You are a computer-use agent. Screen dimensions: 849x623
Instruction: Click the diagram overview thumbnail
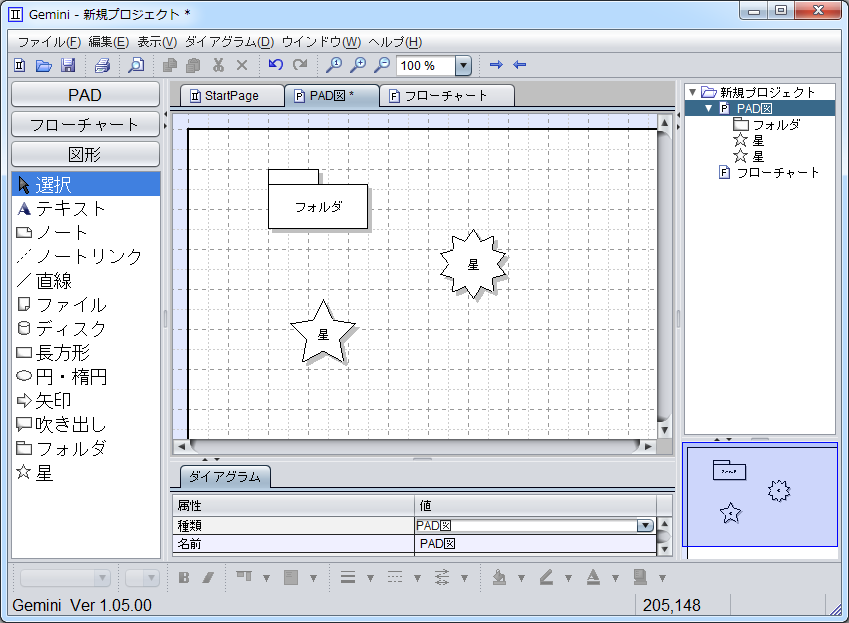pos(760,495)
